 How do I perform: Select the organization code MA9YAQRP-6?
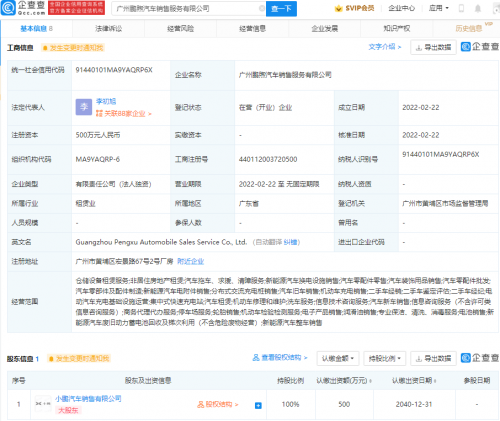coord(97,159)
